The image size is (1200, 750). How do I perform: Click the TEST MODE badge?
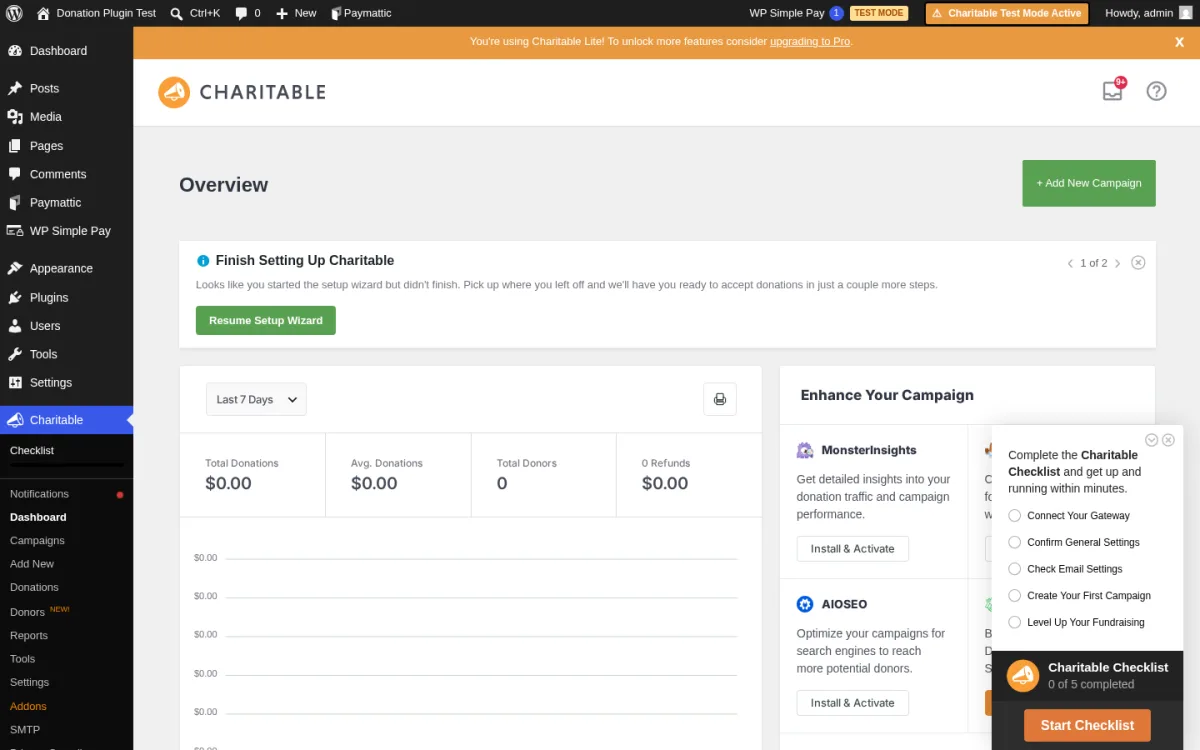(x=879, y=13)
